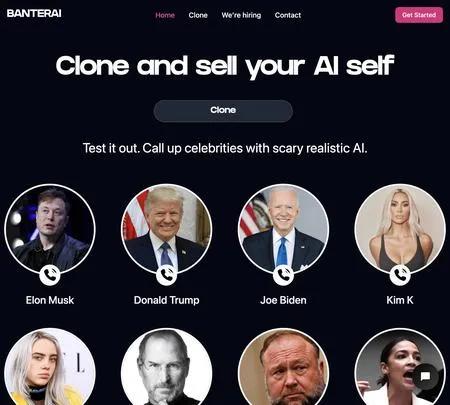Screen dimensions: 450x405
Task: Click the Kim K name label
Action: (x=400, y=300)
